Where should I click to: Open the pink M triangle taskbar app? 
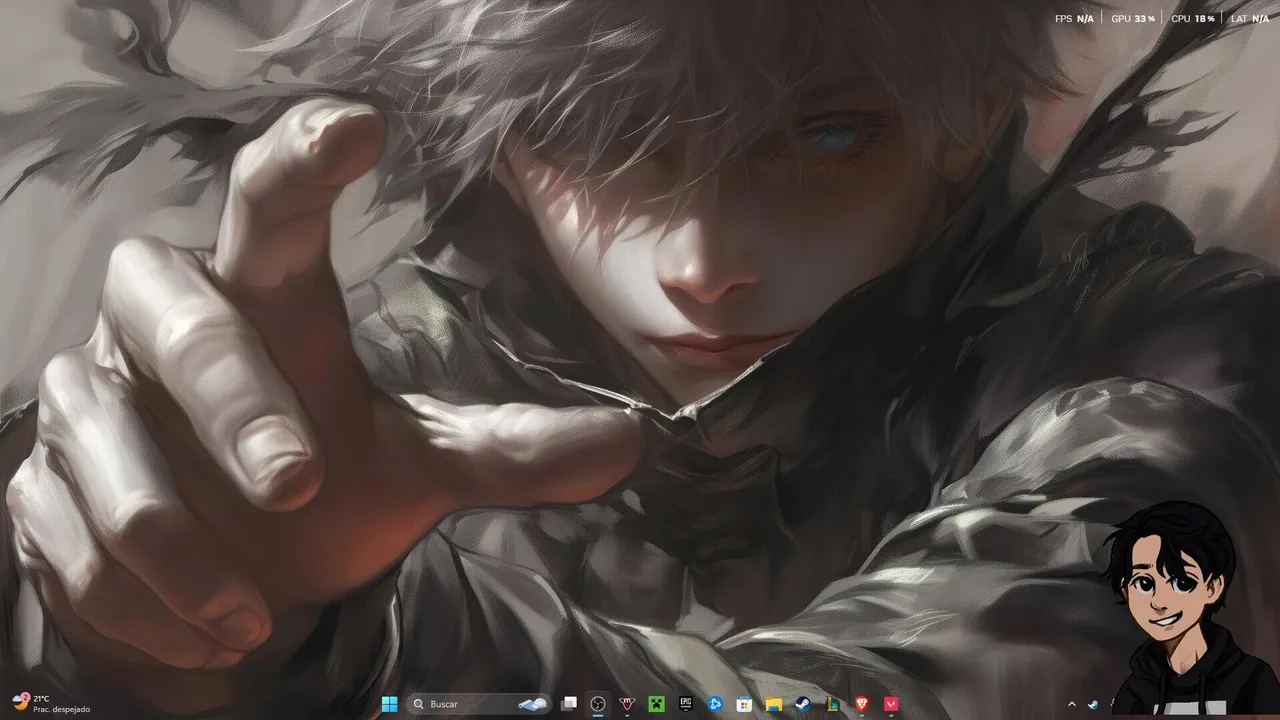click(x=627, y=704)
